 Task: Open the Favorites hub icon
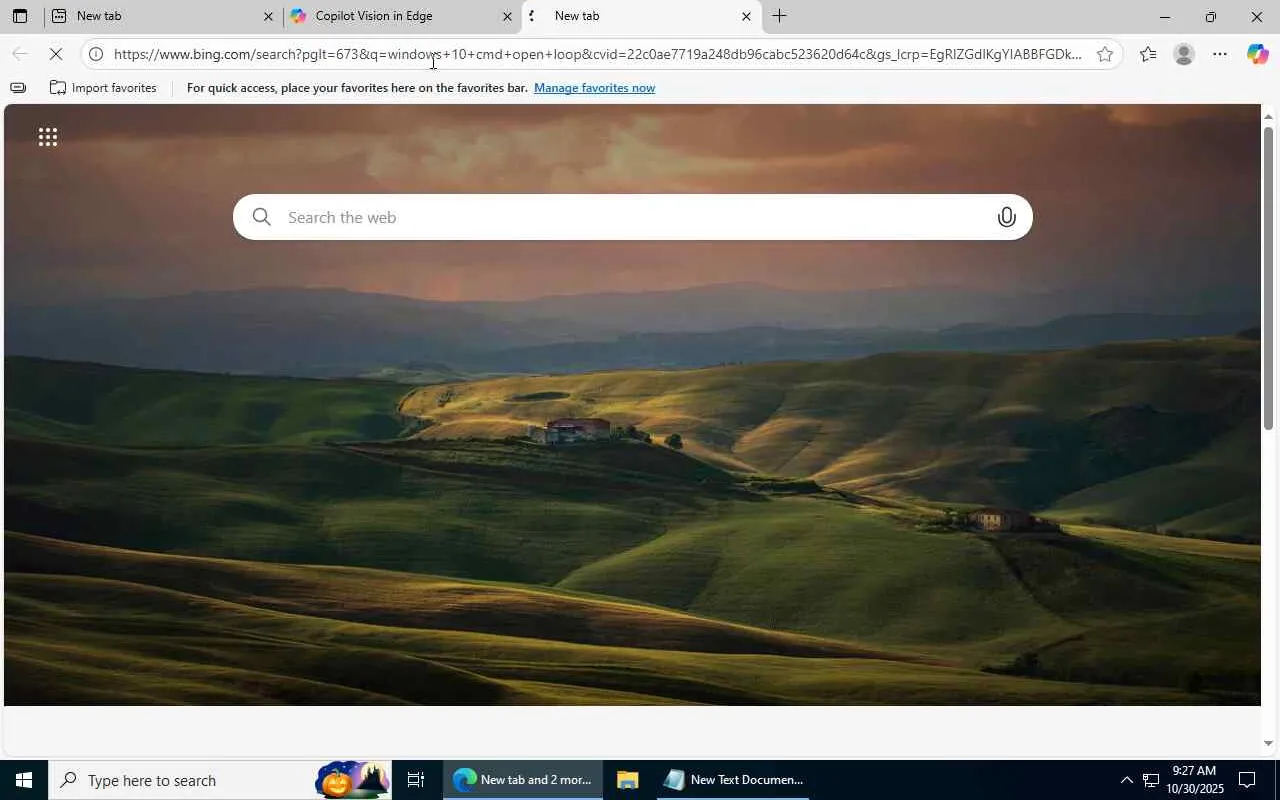1148,54
